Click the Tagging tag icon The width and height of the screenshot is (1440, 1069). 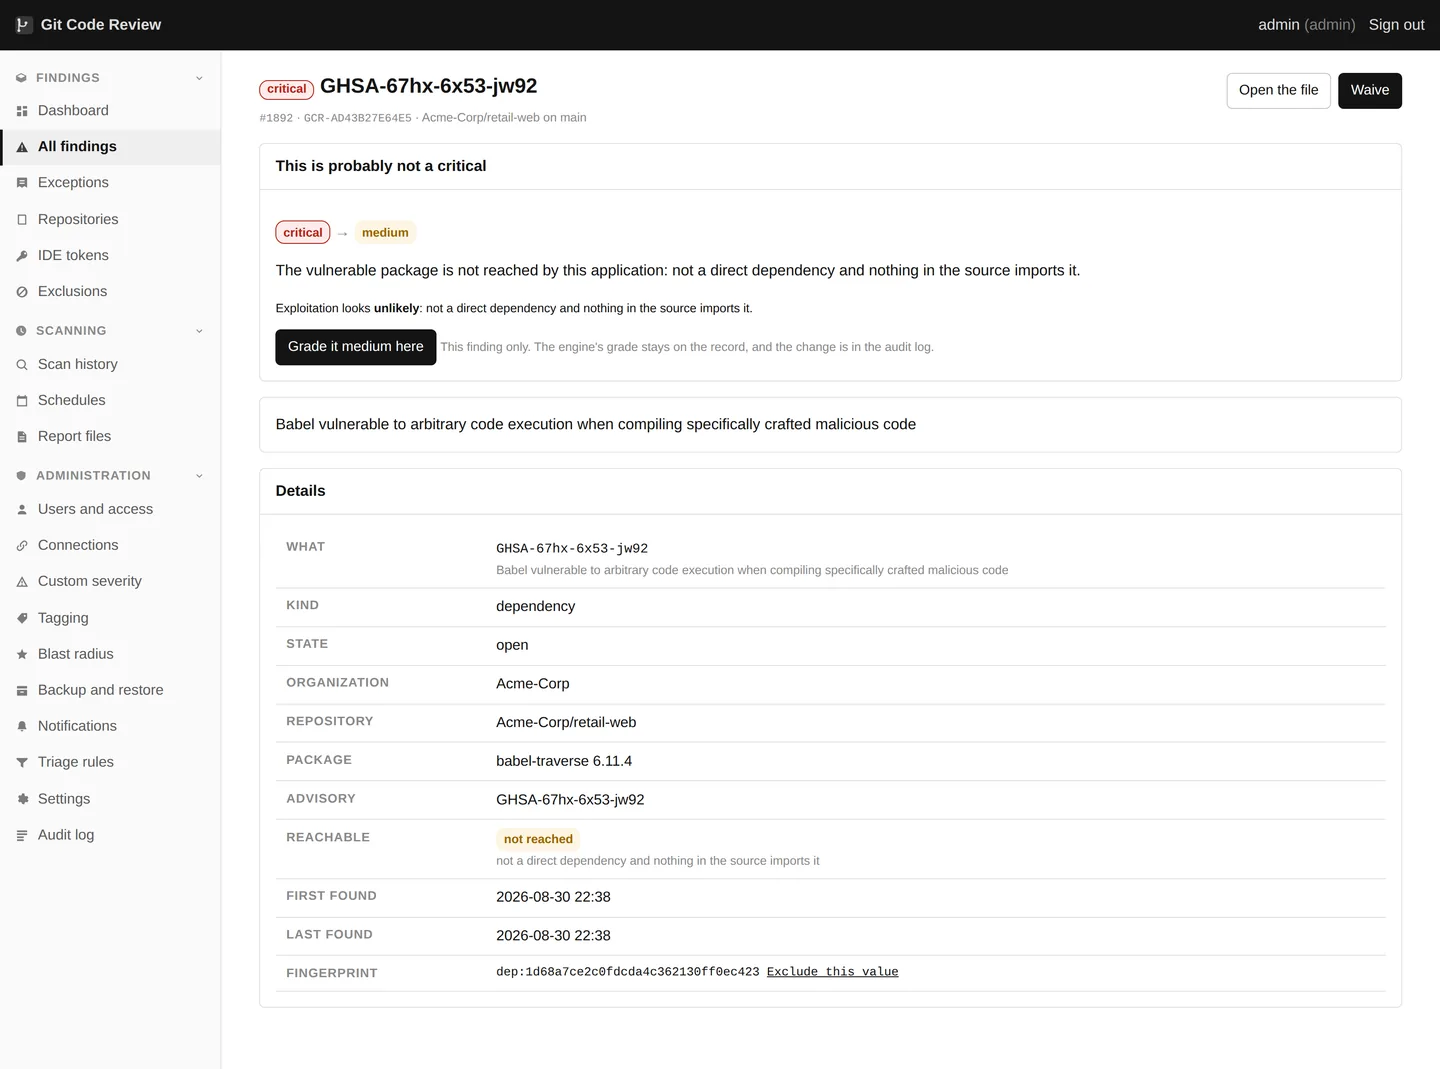click(22, 619)
